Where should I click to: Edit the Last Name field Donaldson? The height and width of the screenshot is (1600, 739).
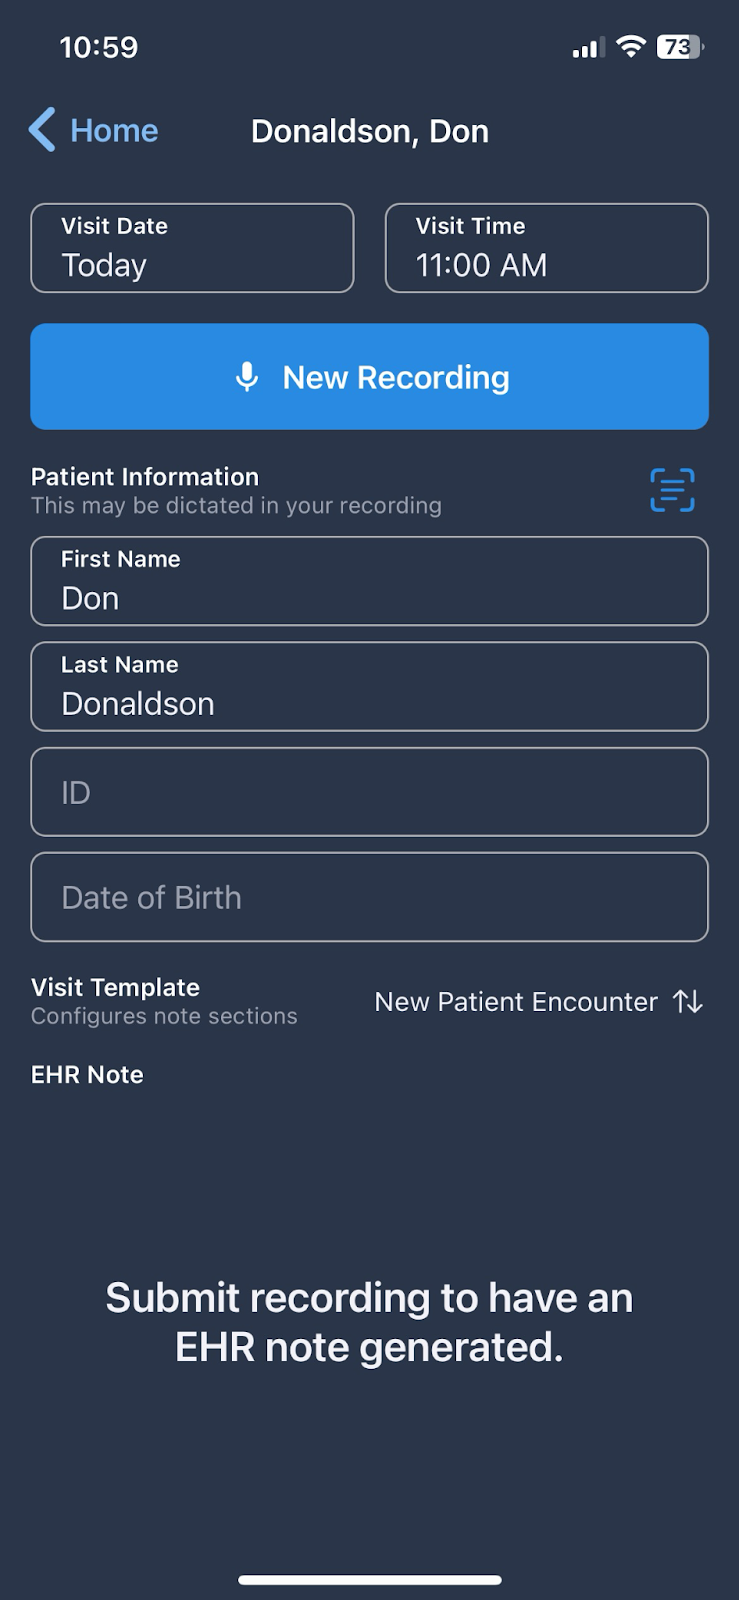[x=369, y=686]
